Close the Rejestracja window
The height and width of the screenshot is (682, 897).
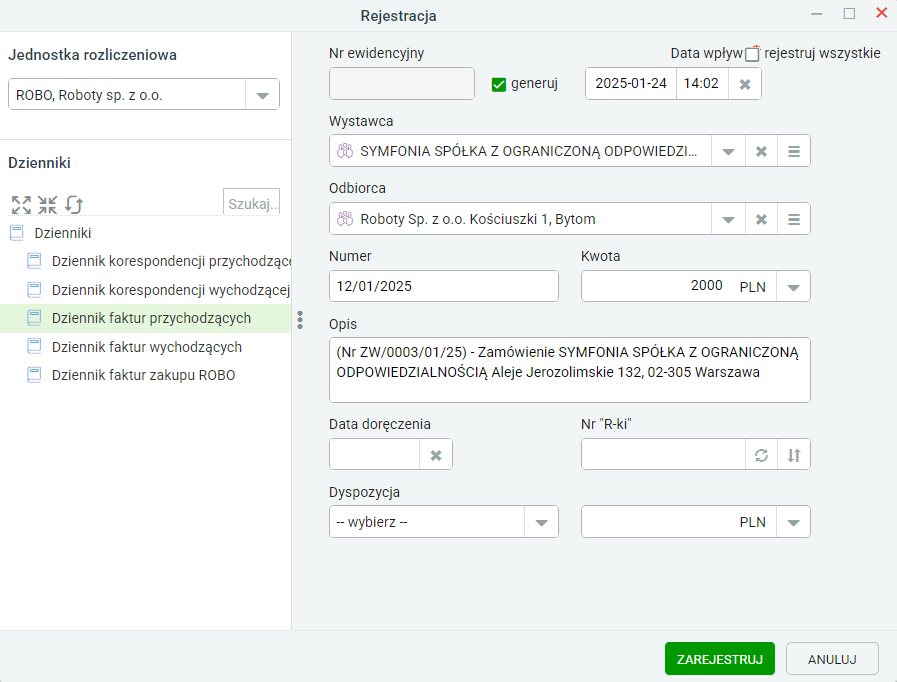click(882, 13)
